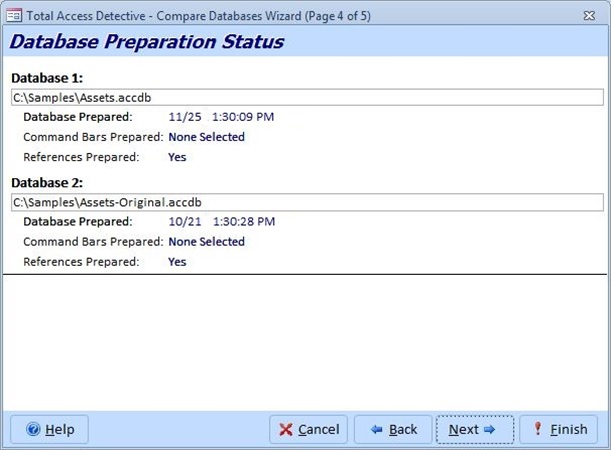
Task: Click the Database 2: heading
Action: (x=47, y=183)
